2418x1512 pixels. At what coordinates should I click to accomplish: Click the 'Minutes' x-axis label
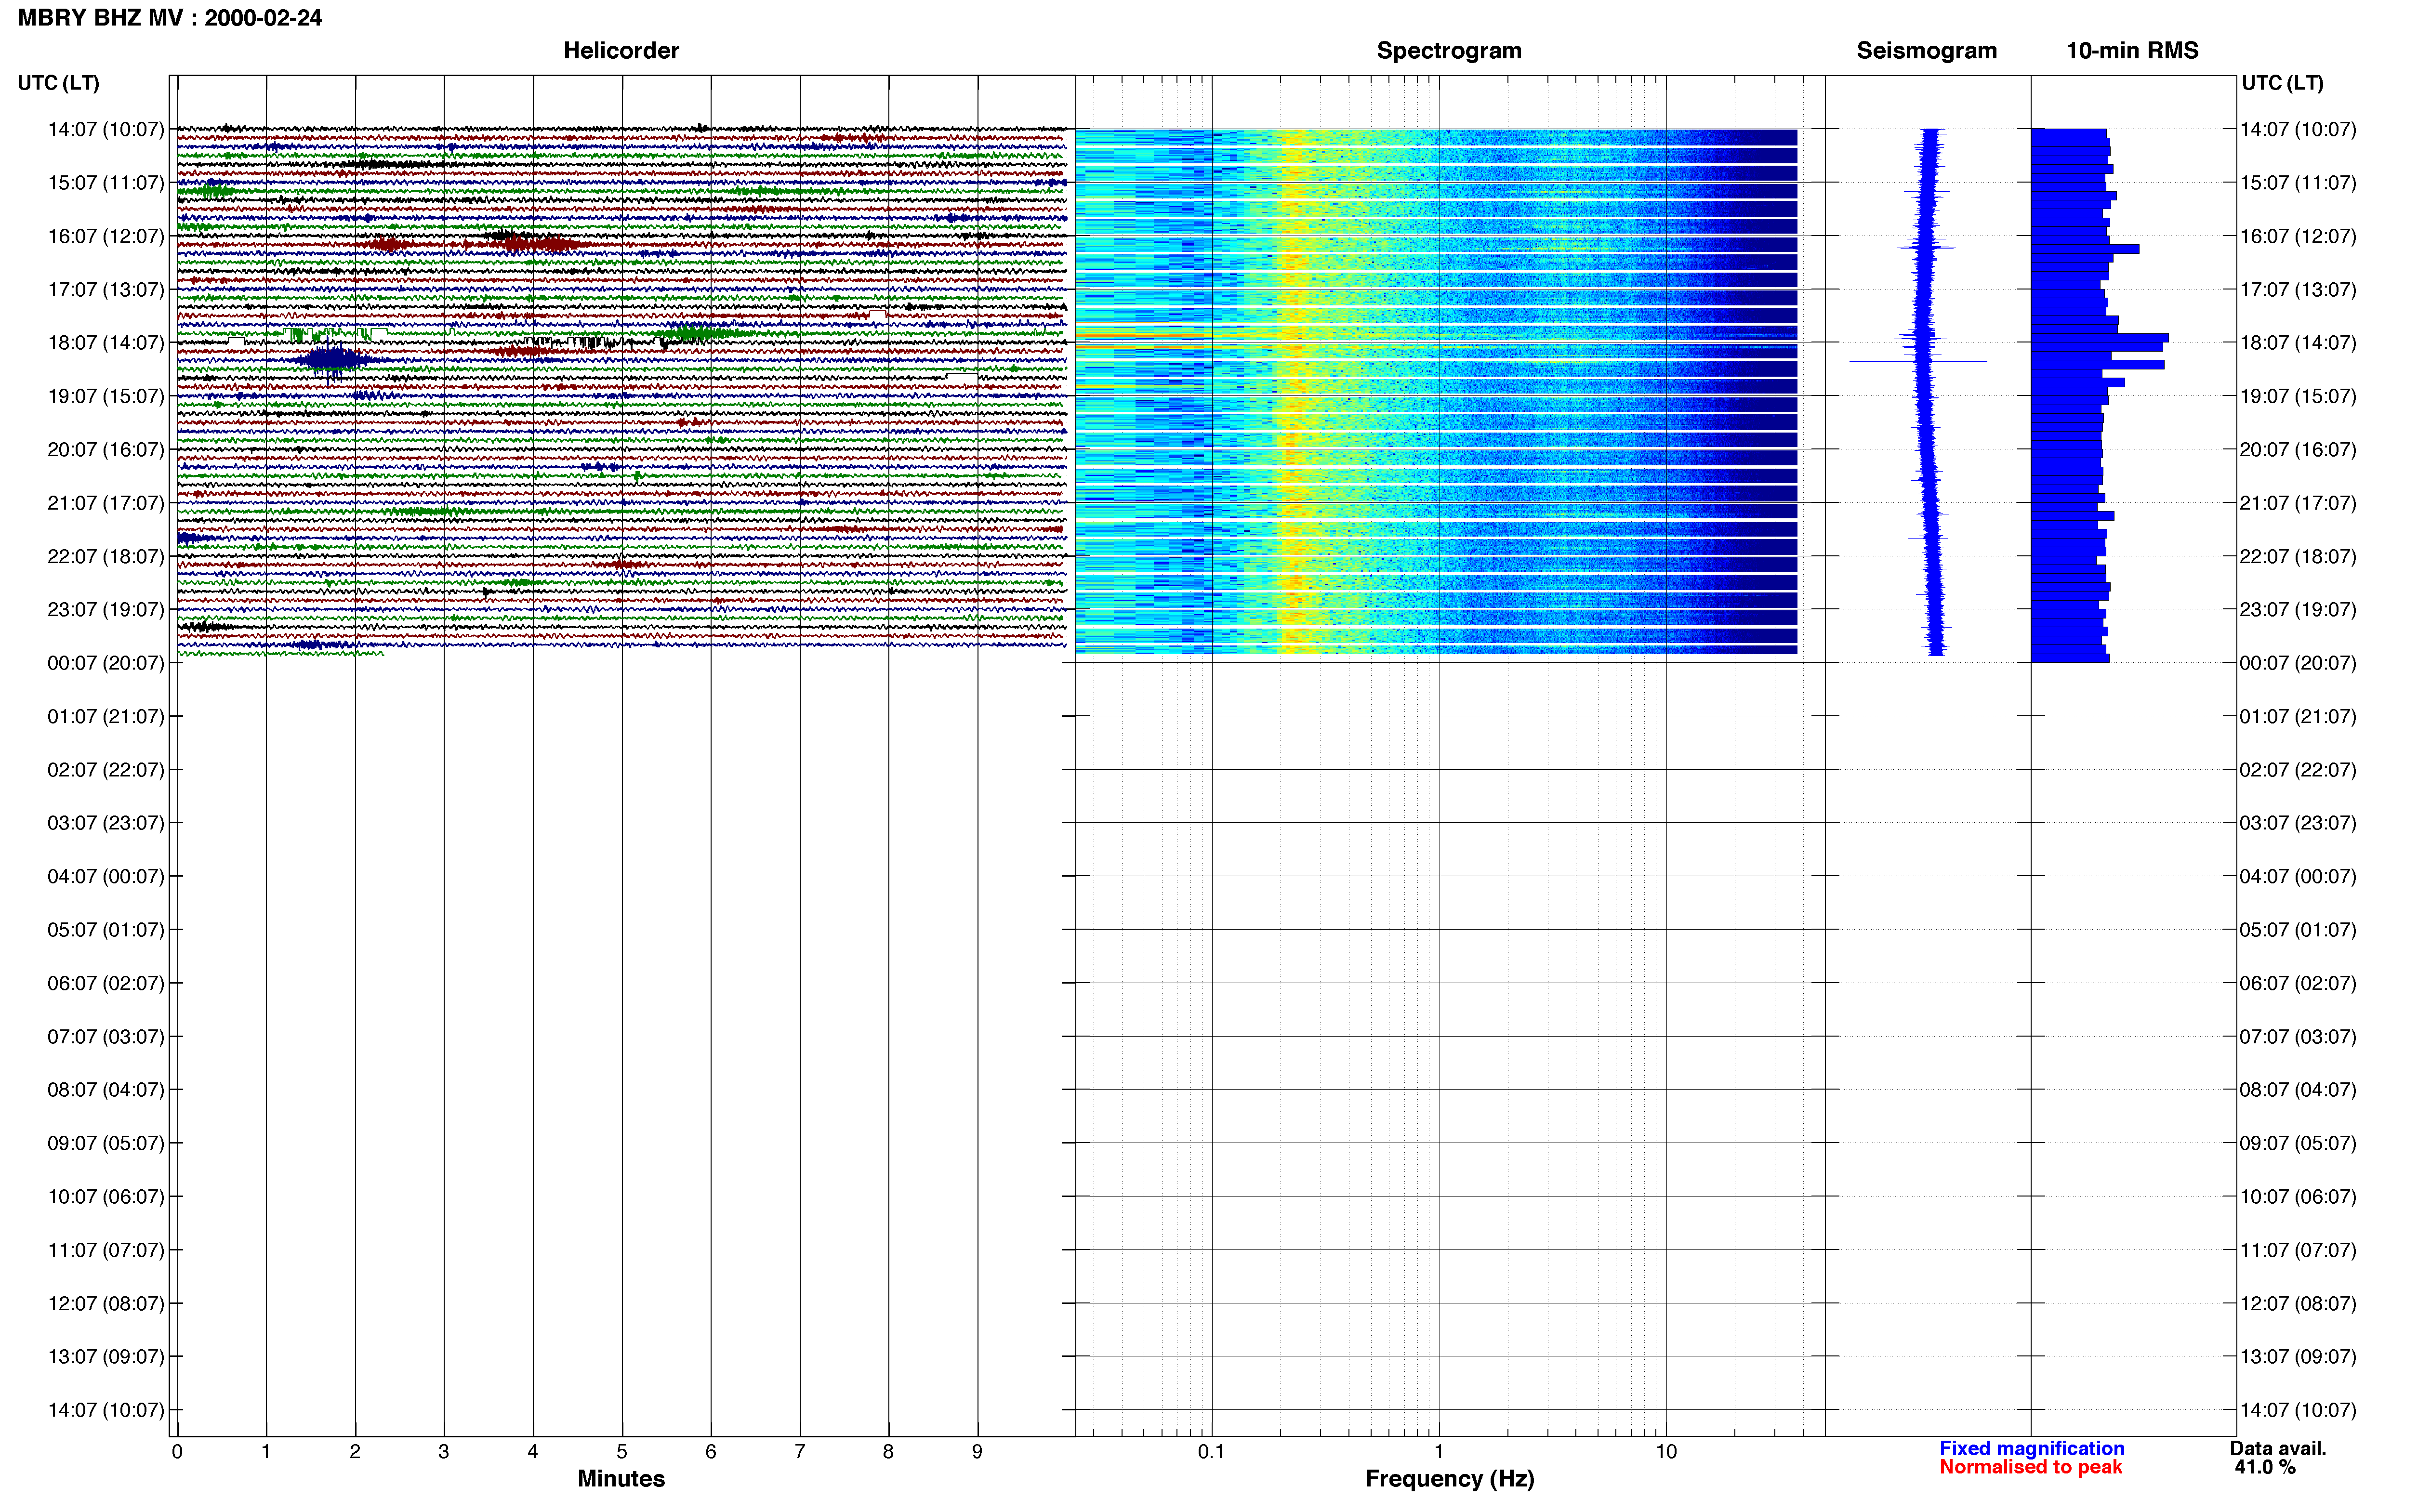pos(621,1479)
